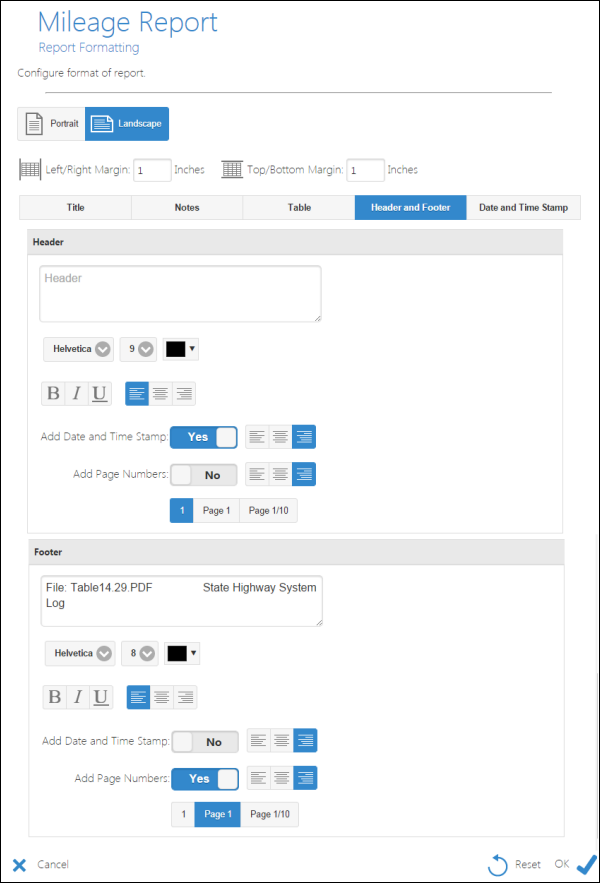Switch to the Date and Time Stamp tab

(523, 208)
